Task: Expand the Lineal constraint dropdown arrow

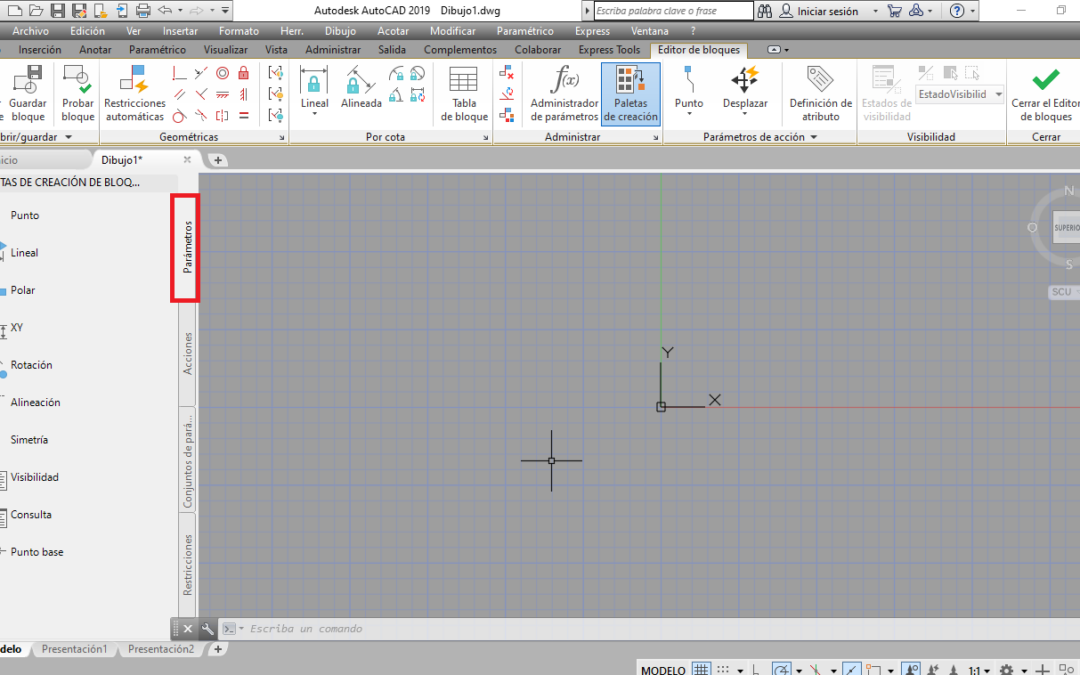Action: click(x=314, y=114)
